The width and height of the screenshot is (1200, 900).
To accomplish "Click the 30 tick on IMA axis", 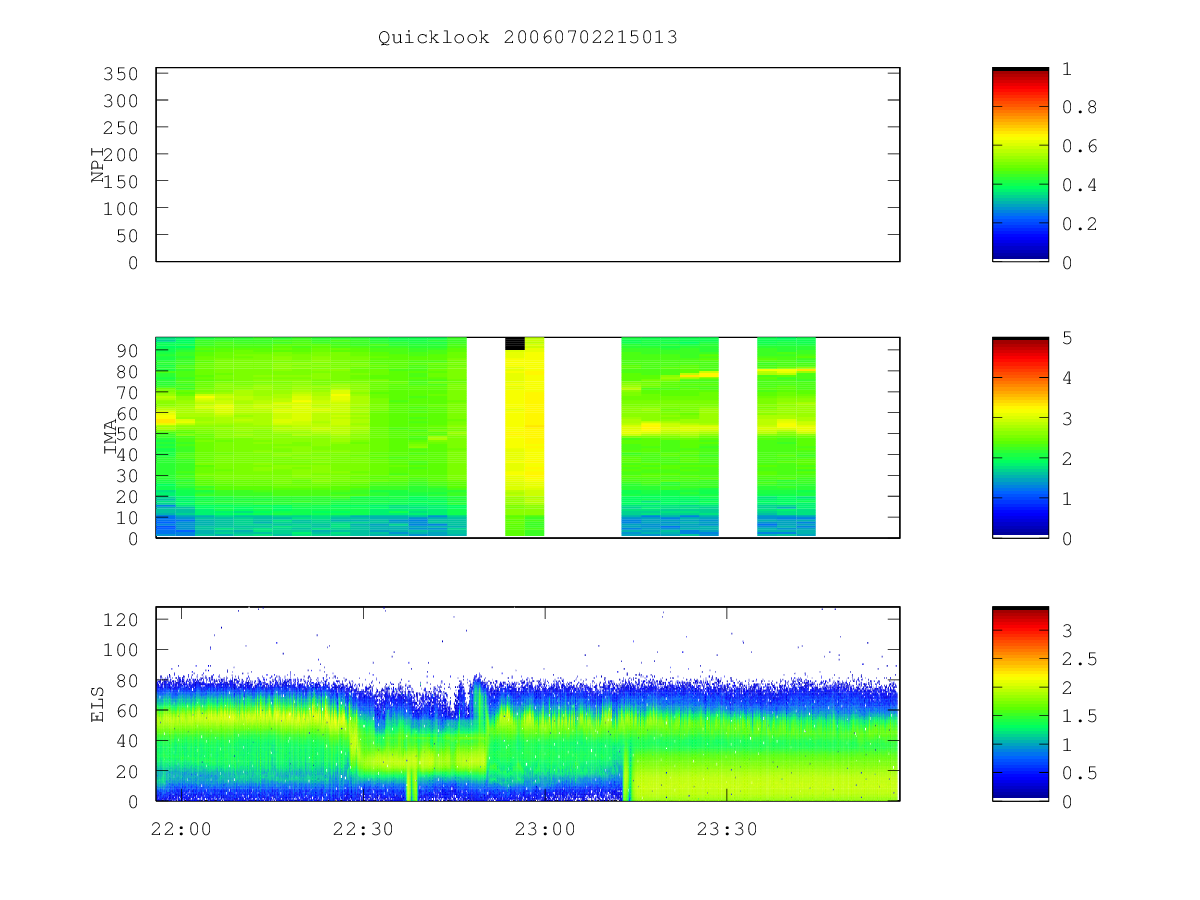I will 127,475.
